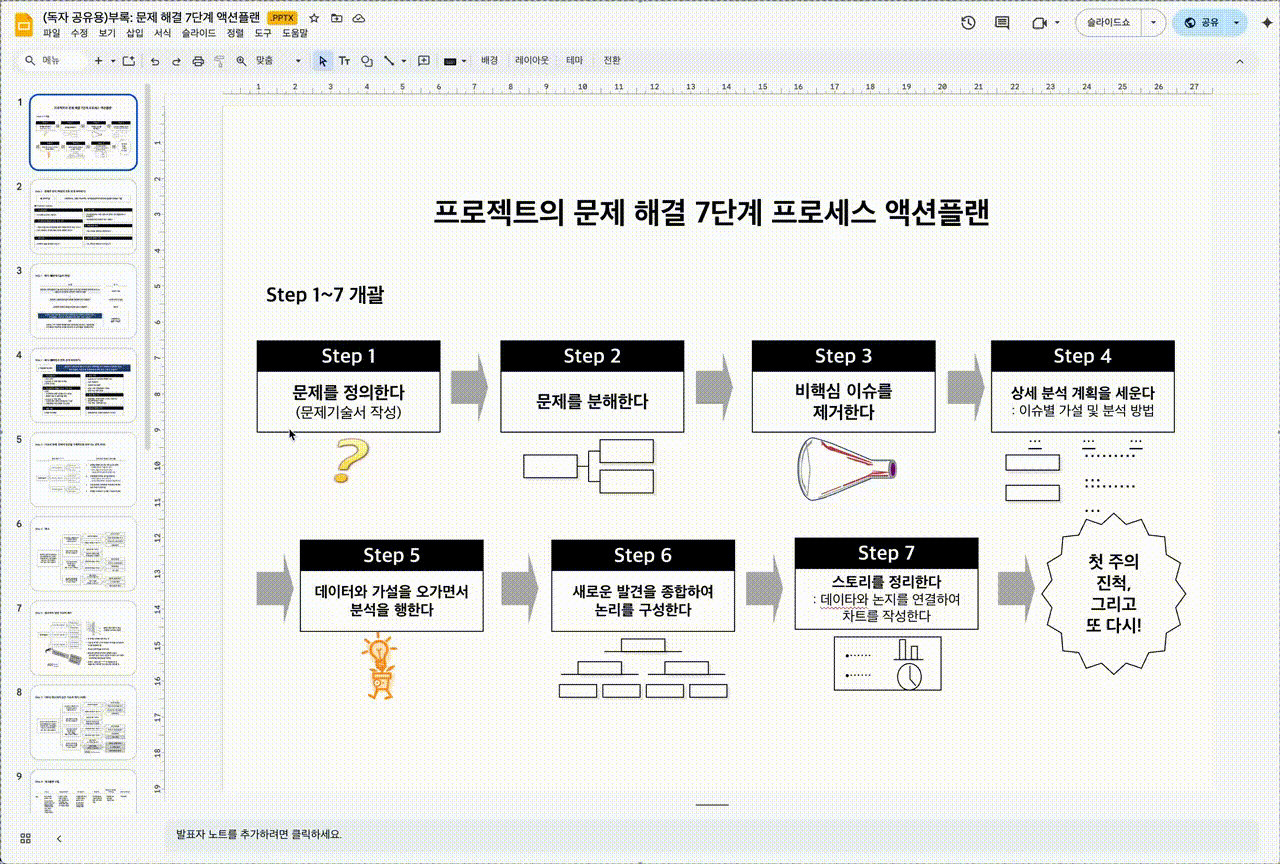The height and width of the screenshot is (864, 1280).
Task: Switch to grid view of slides
Action: tap(26, 837)
